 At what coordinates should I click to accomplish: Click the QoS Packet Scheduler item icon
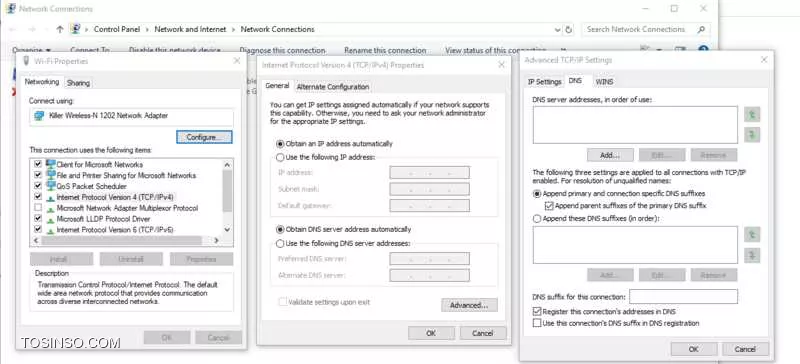click(51, 186)
